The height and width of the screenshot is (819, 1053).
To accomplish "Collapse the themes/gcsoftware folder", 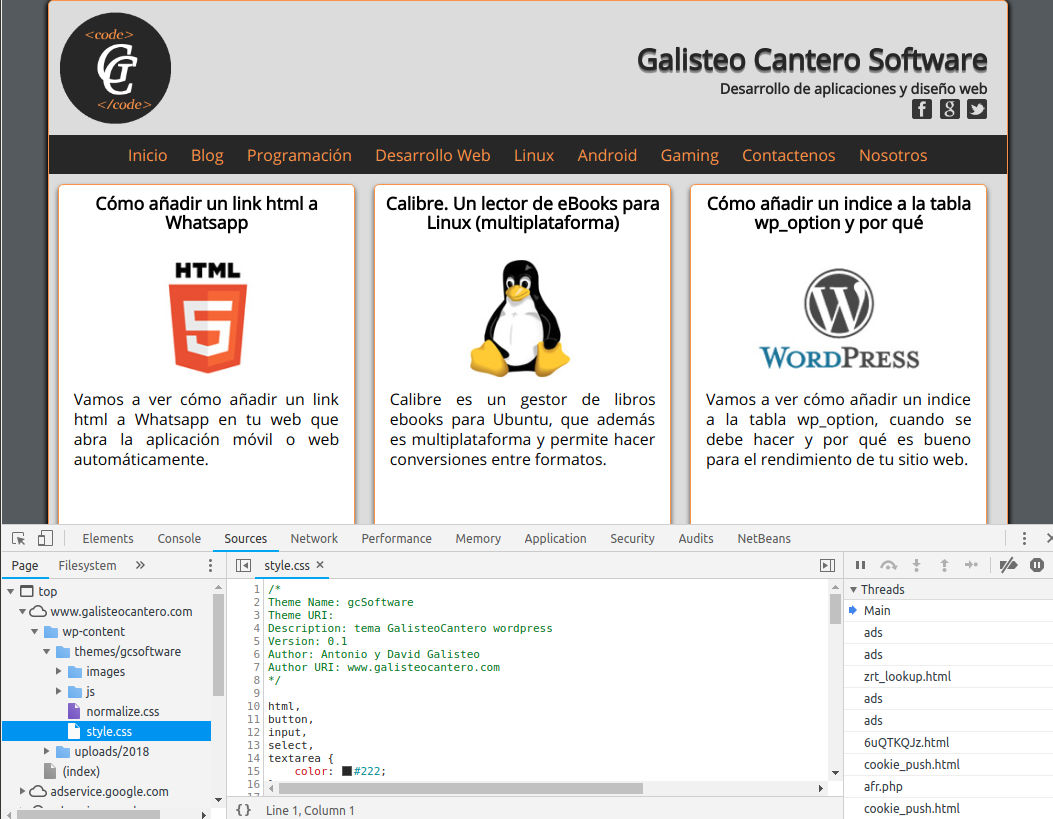I will [x=46, y=651].
